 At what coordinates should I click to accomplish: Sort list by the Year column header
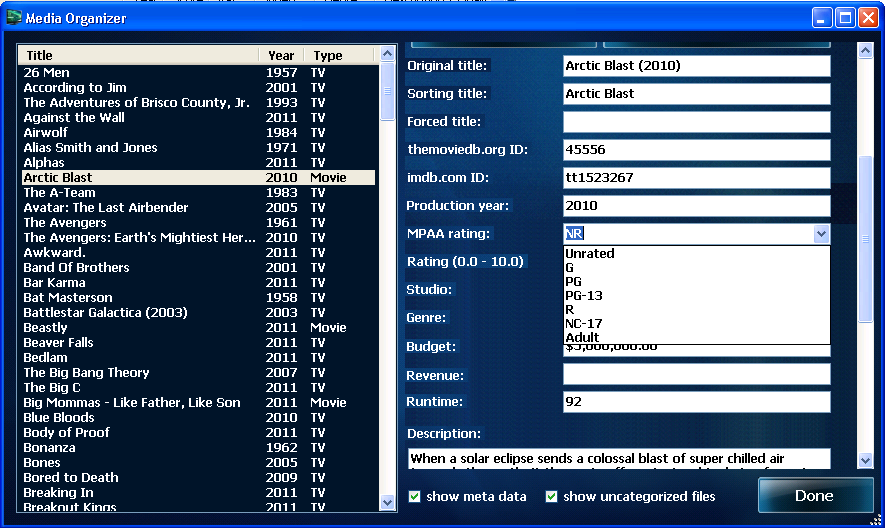(x=281, y=55)
